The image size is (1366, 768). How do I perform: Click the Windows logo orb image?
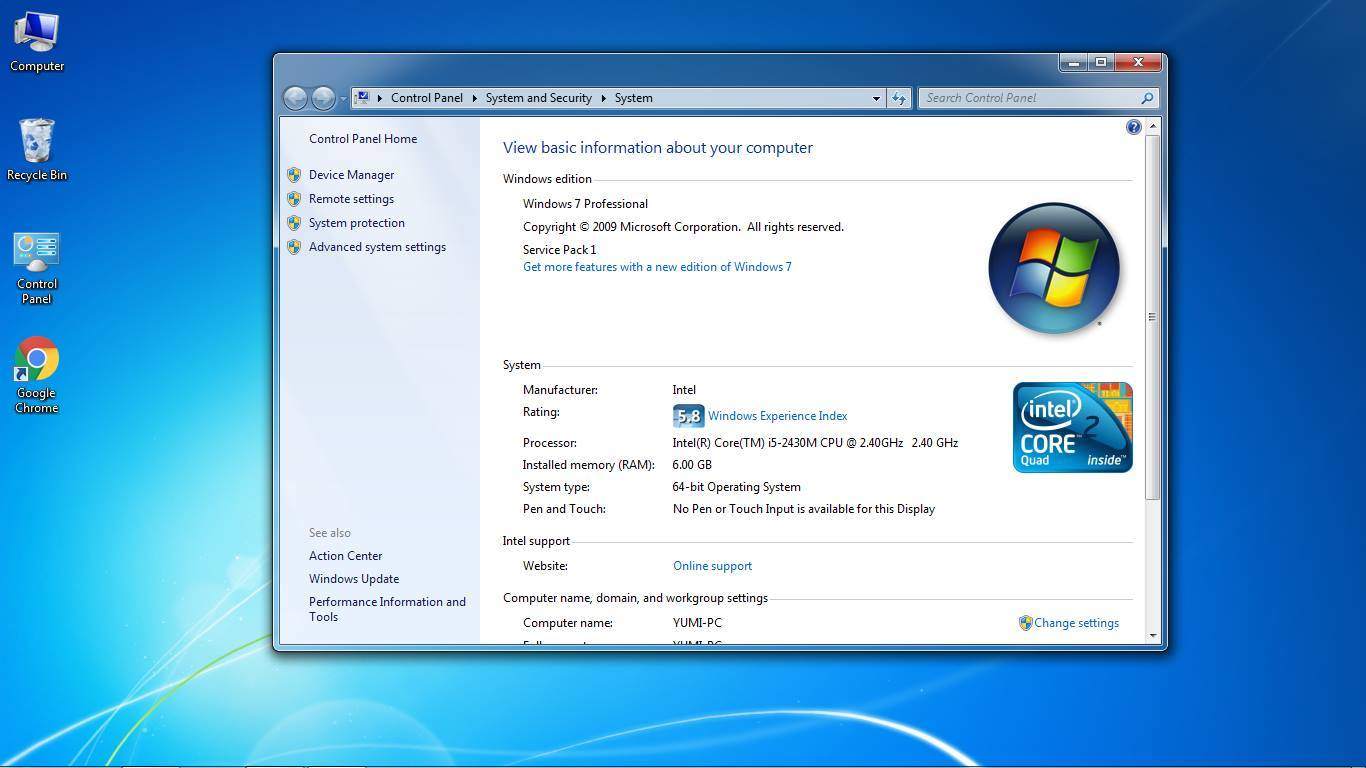(x=1054, y=268)
